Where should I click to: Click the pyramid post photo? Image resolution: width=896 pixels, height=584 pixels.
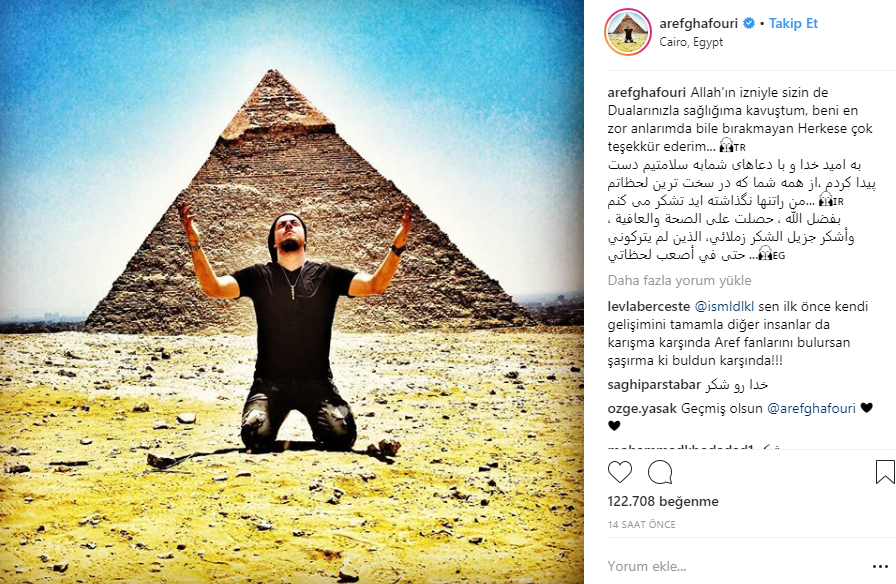(291, 292)
